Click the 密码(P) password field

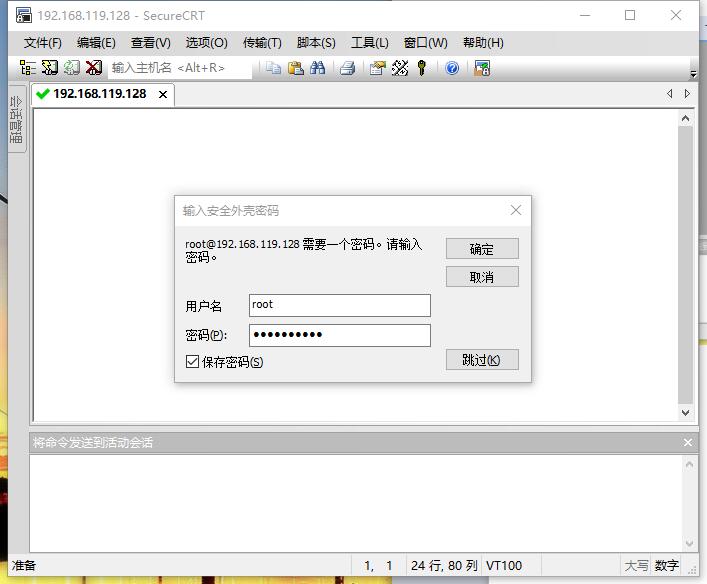tap(340, 335)
